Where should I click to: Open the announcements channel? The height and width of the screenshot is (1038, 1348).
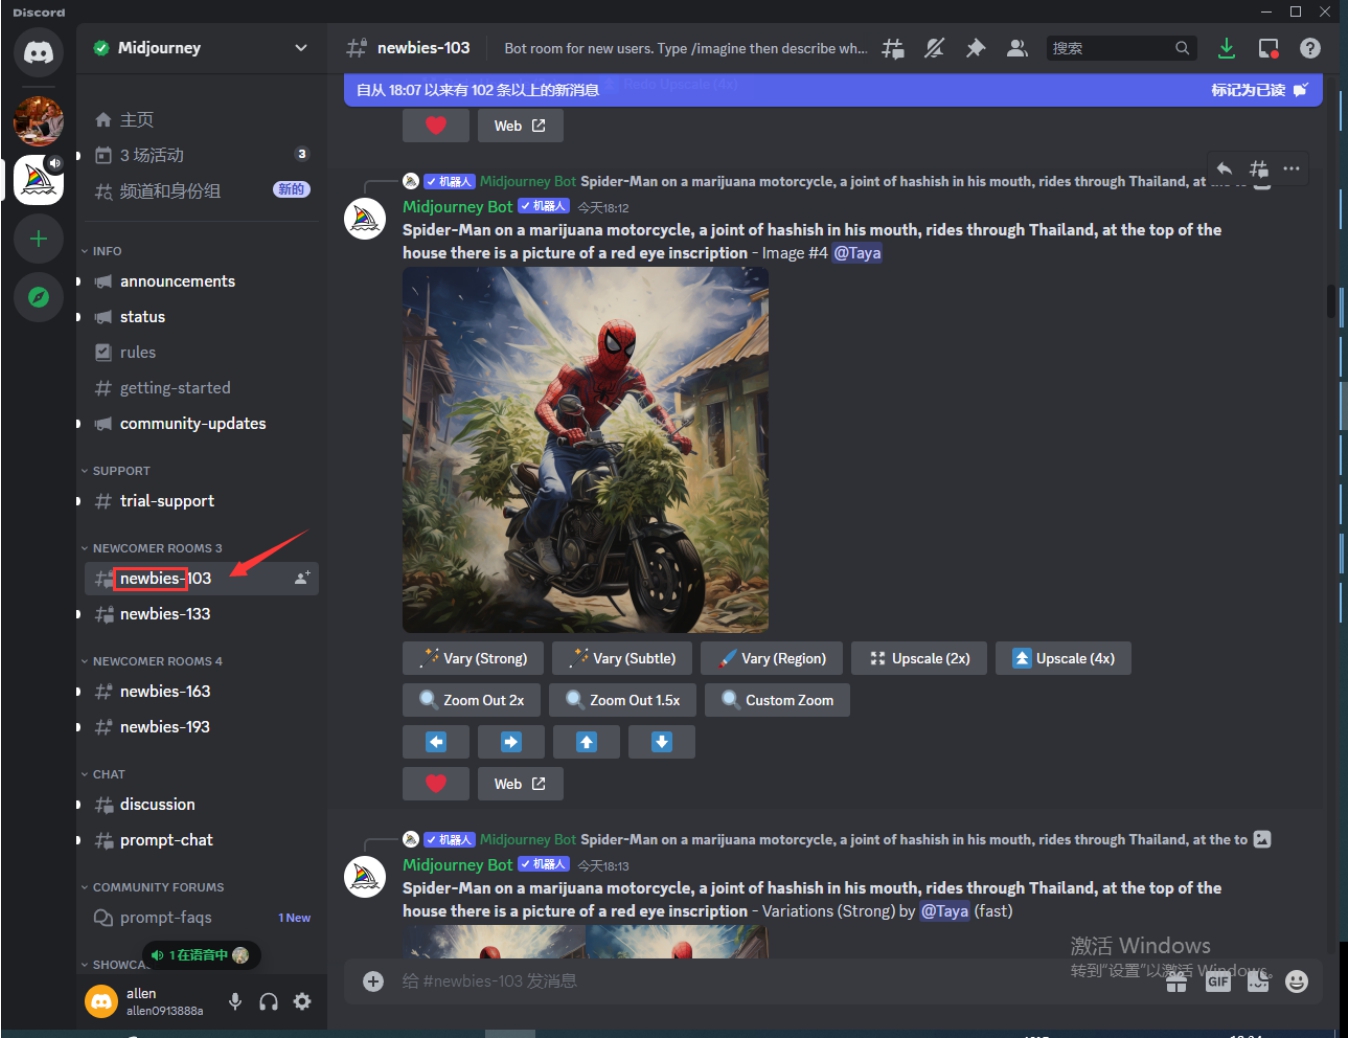(177, 282)
